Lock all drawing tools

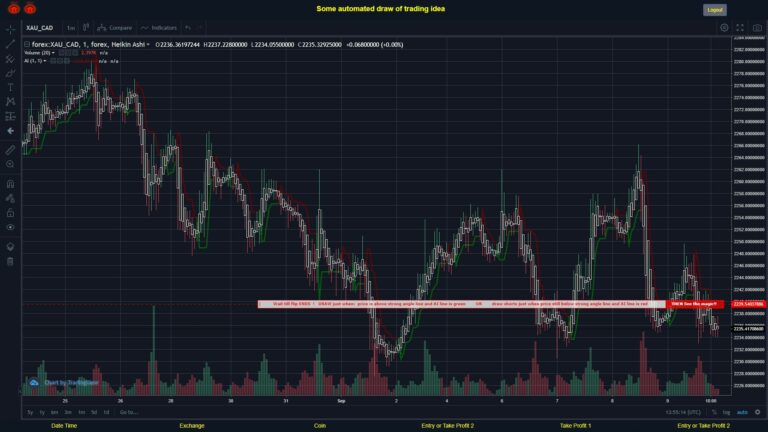point(10,213)
